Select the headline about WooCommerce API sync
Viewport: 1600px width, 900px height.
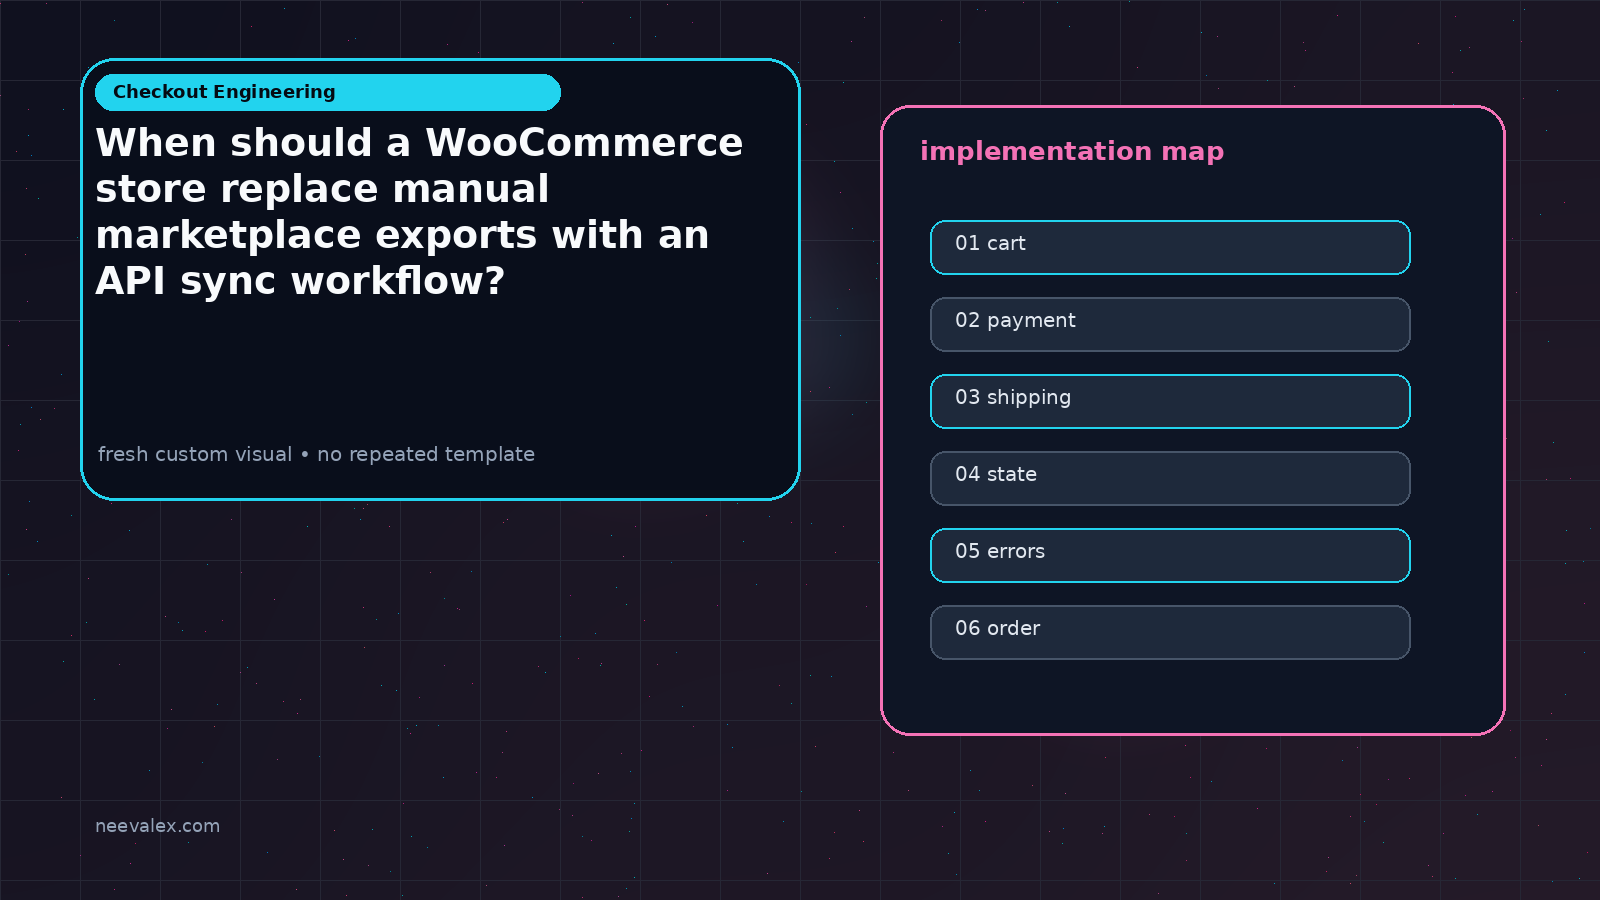[419, 212]
